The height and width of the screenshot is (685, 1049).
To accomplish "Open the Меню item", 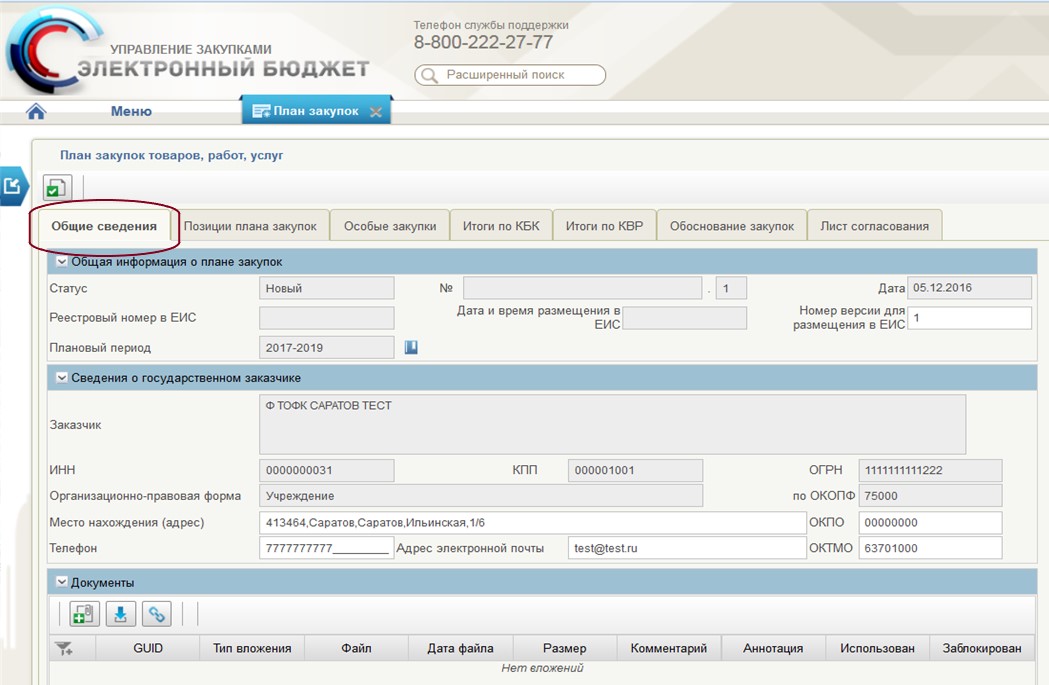I will click(x=131, y=111).
